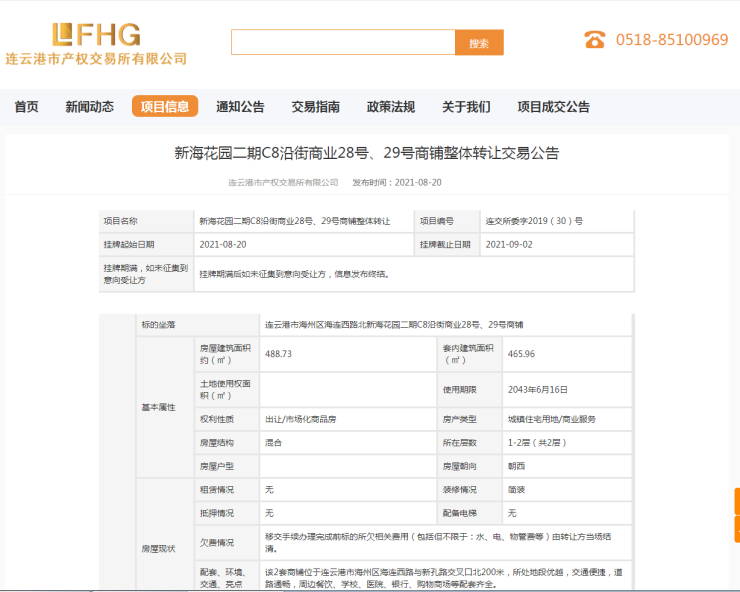The image size is (740, 592).
Task: Open 政策法规 in navigation bar
Action: (x=390, y=107)
